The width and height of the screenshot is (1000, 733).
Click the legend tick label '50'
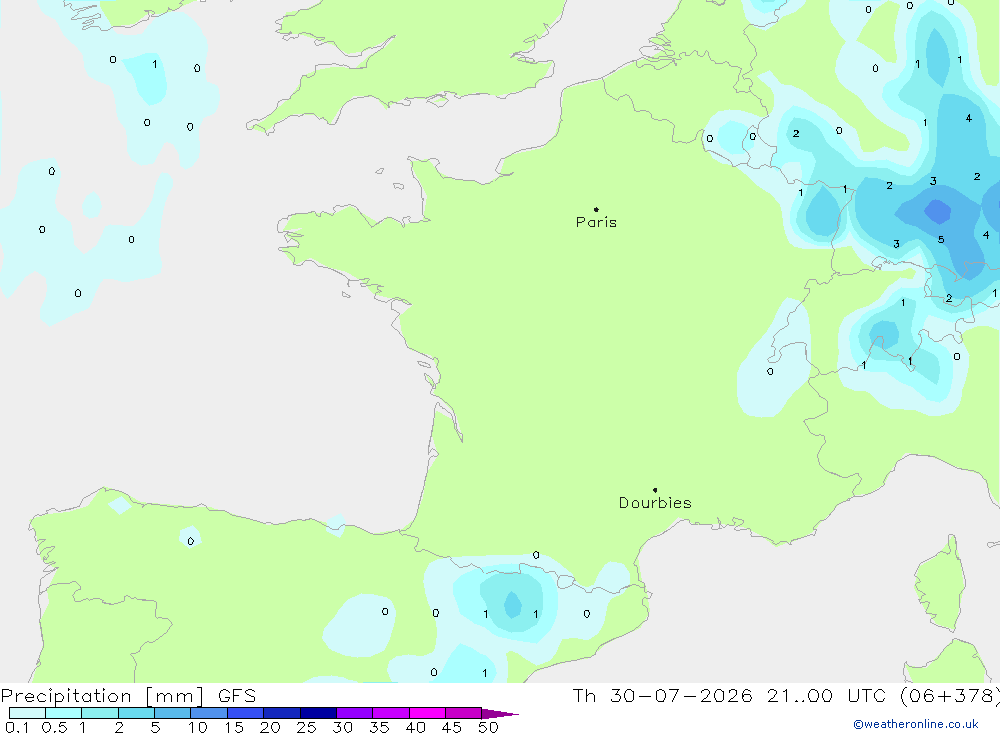489,727
